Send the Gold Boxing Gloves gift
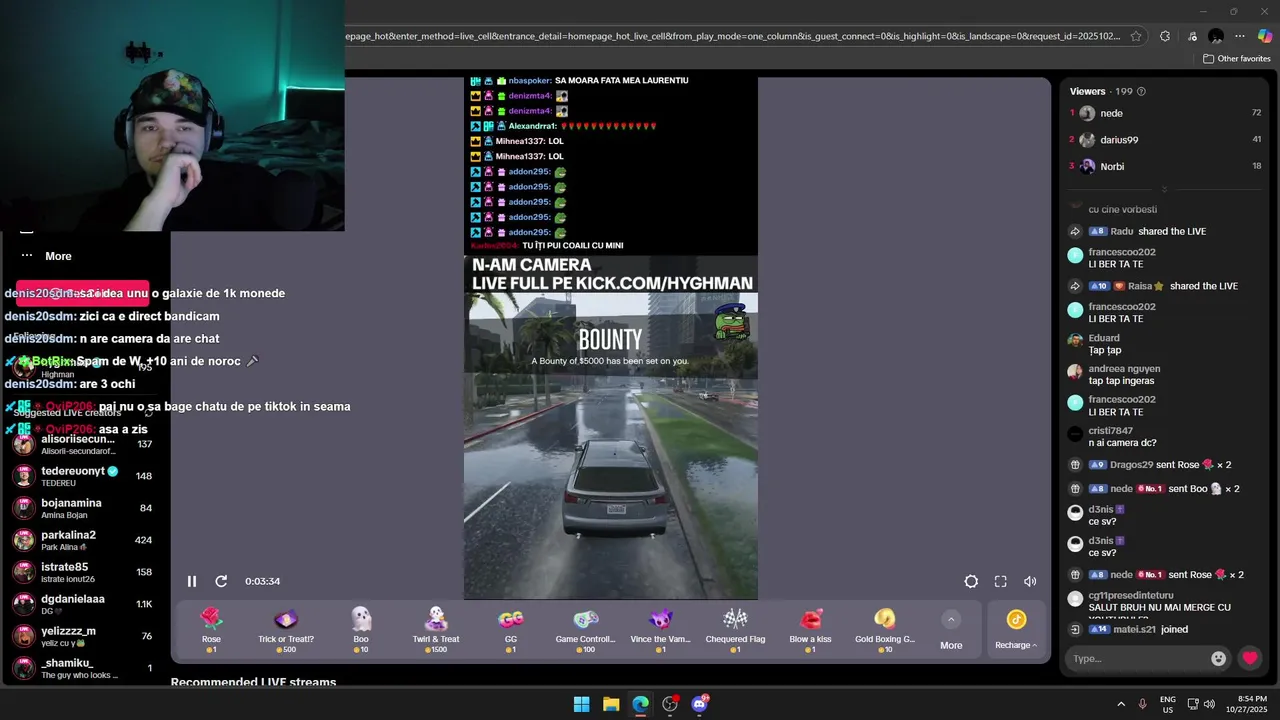The height and width of the screenshot is (720, 1280). point(885,630)
